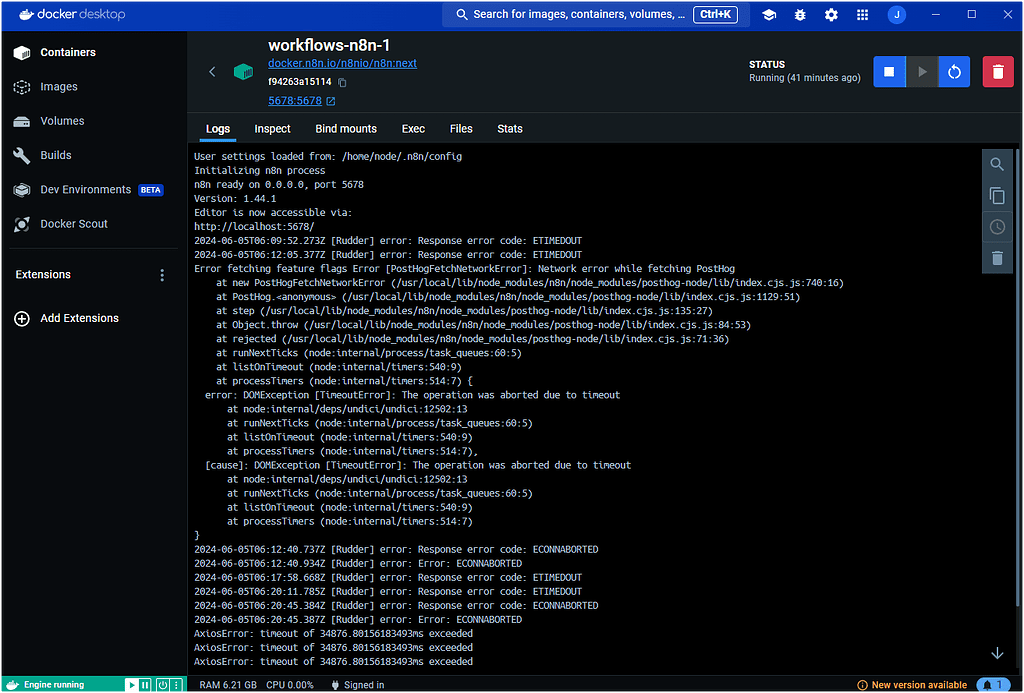The height and width of the screenshot is (693, 1024).
Task: Click the Ctrl+K shortcut badge
Action: click(x=716, y=14)
